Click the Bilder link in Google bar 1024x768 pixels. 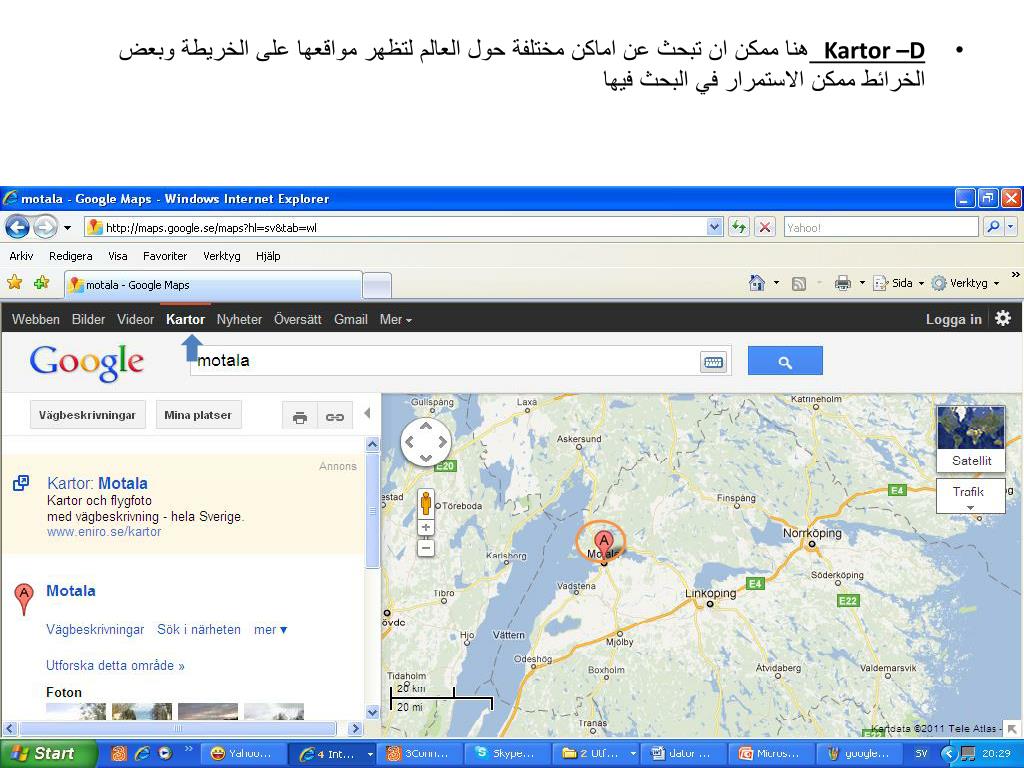pos(88,319)
